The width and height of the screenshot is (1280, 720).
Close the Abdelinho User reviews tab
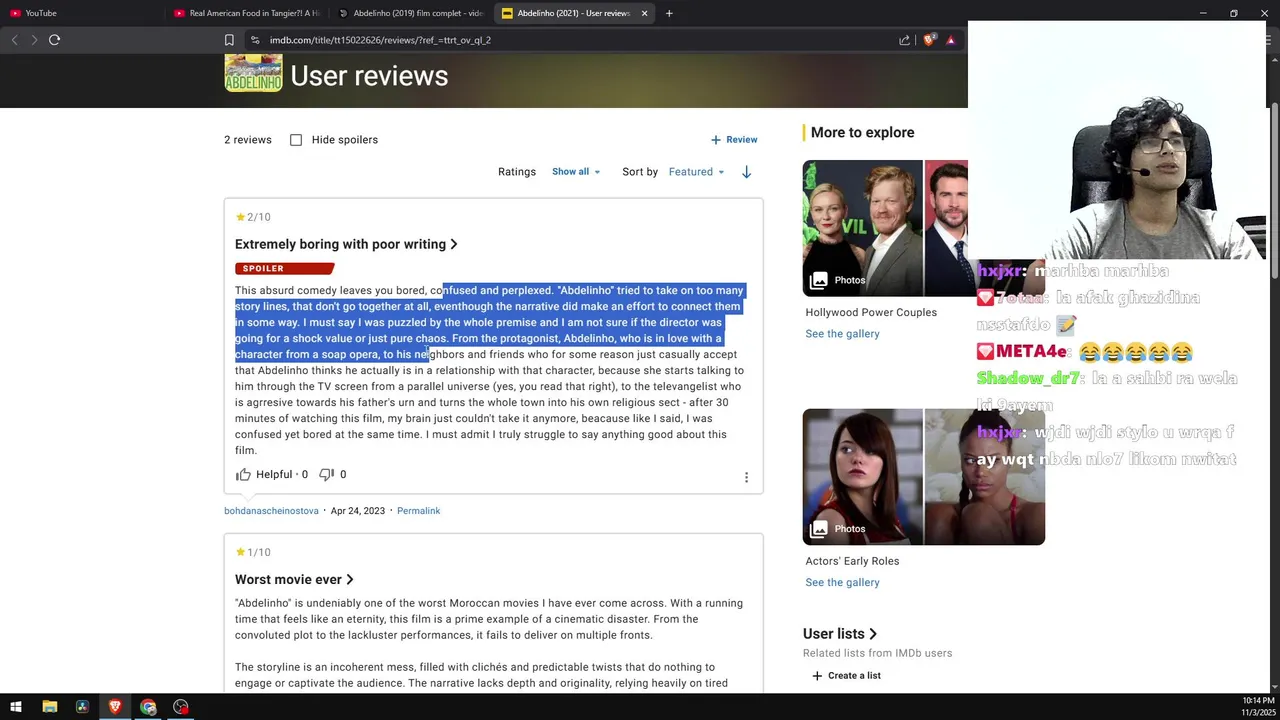click(x=644, y=13)
